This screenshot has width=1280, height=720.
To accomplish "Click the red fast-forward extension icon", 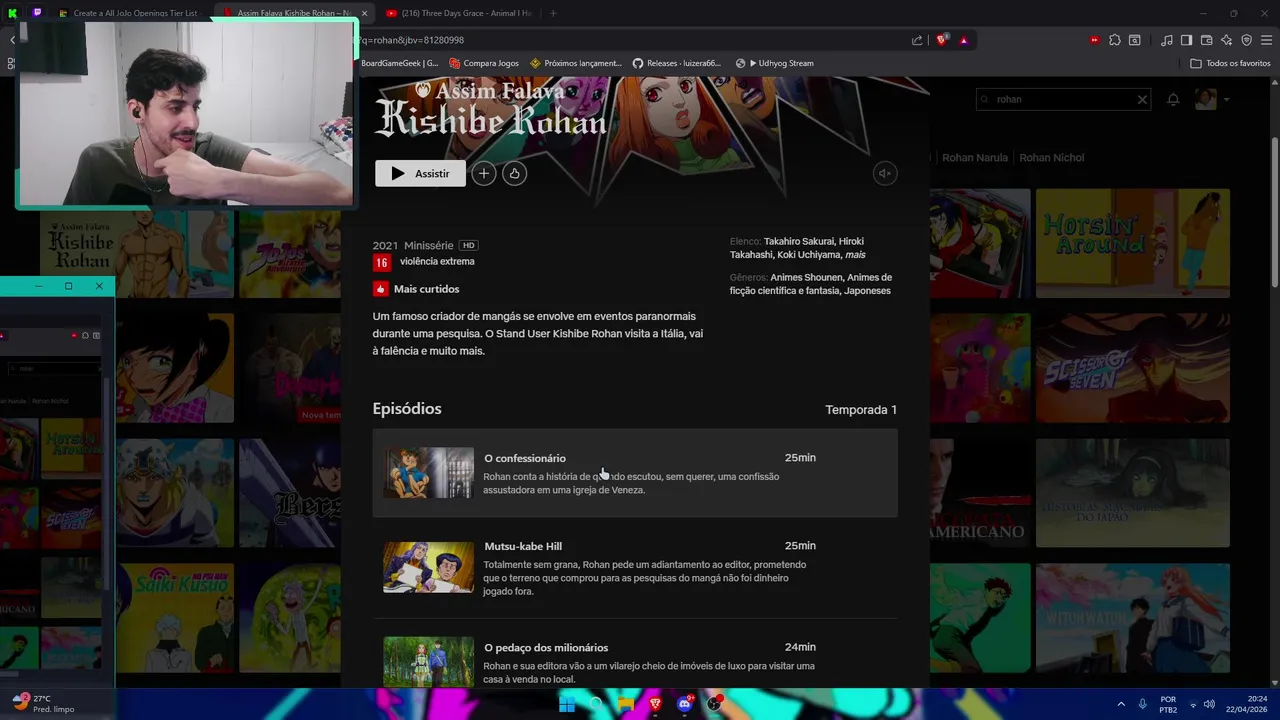I will (1095, 40).
